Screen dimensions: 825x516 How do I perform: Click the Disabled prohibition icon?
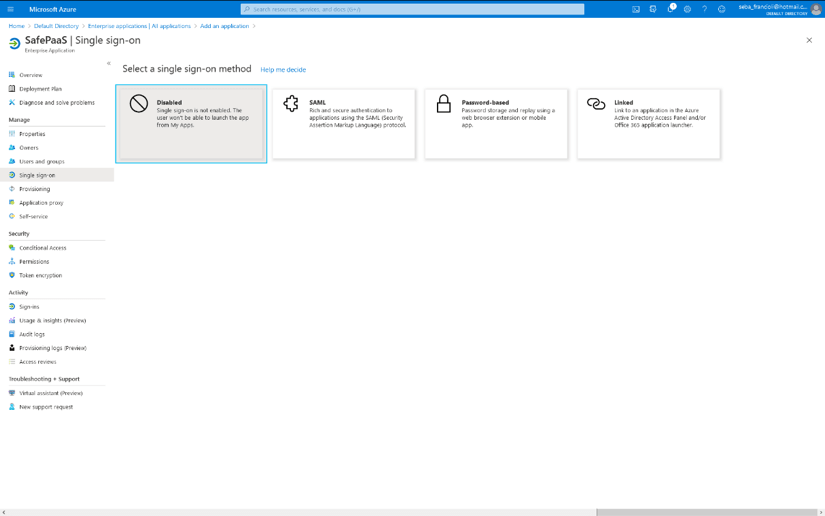coord(139,104)
